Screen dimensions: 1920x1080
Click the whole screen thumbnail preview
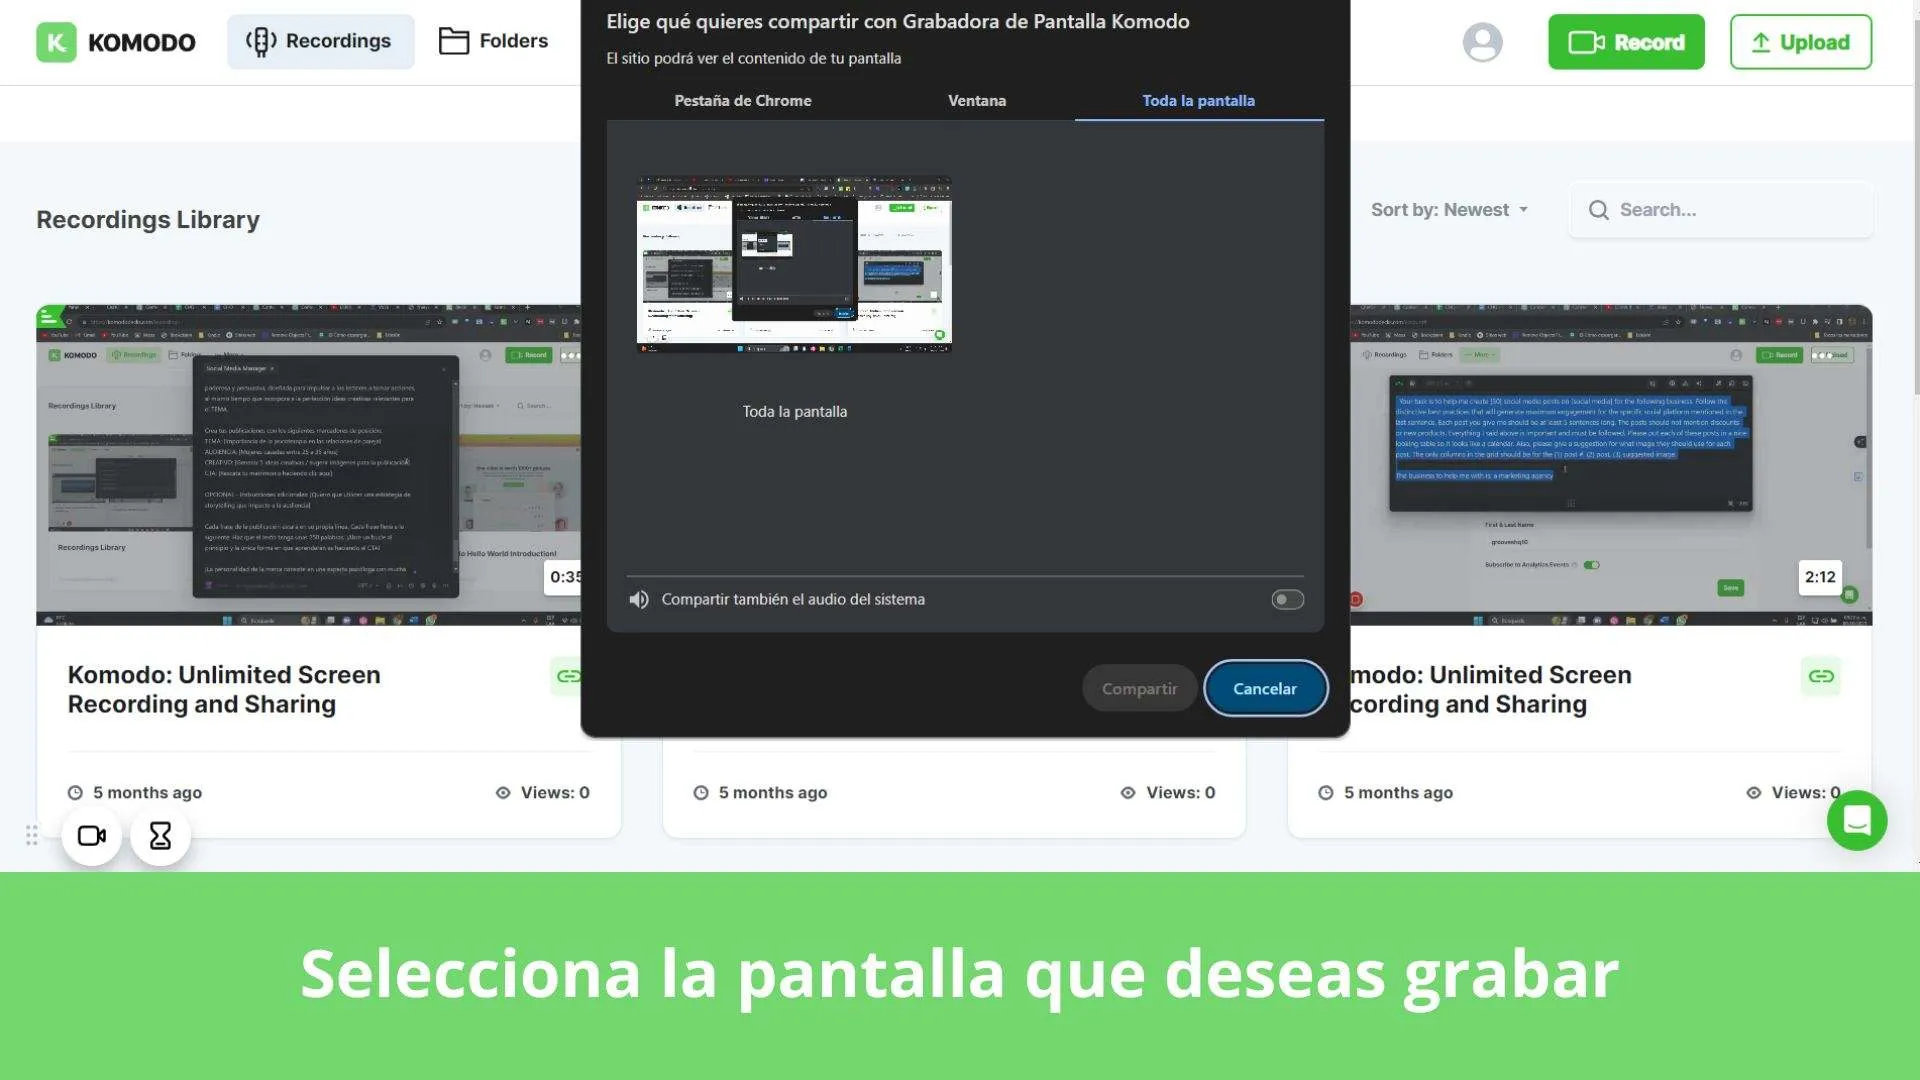(794, 262)
